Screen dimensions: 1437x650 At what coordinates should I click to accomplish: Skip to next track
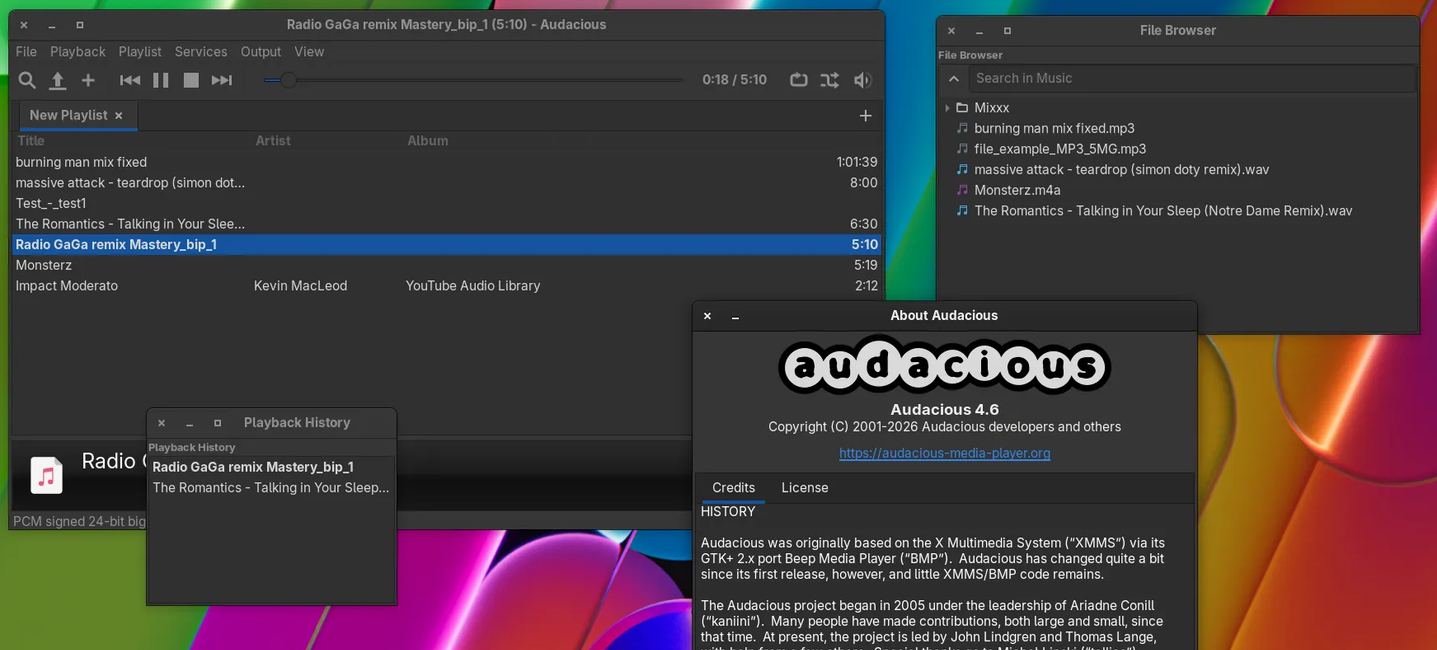[x=222, y=80]
